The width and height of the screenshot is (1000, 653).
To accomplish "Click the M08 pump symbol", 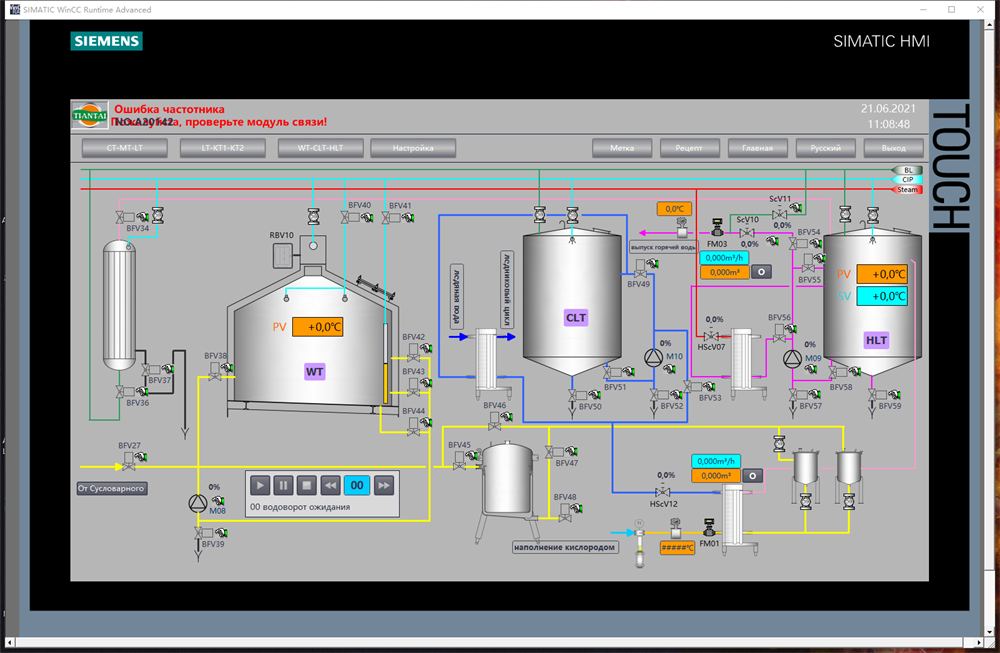I will coord(198,503).
